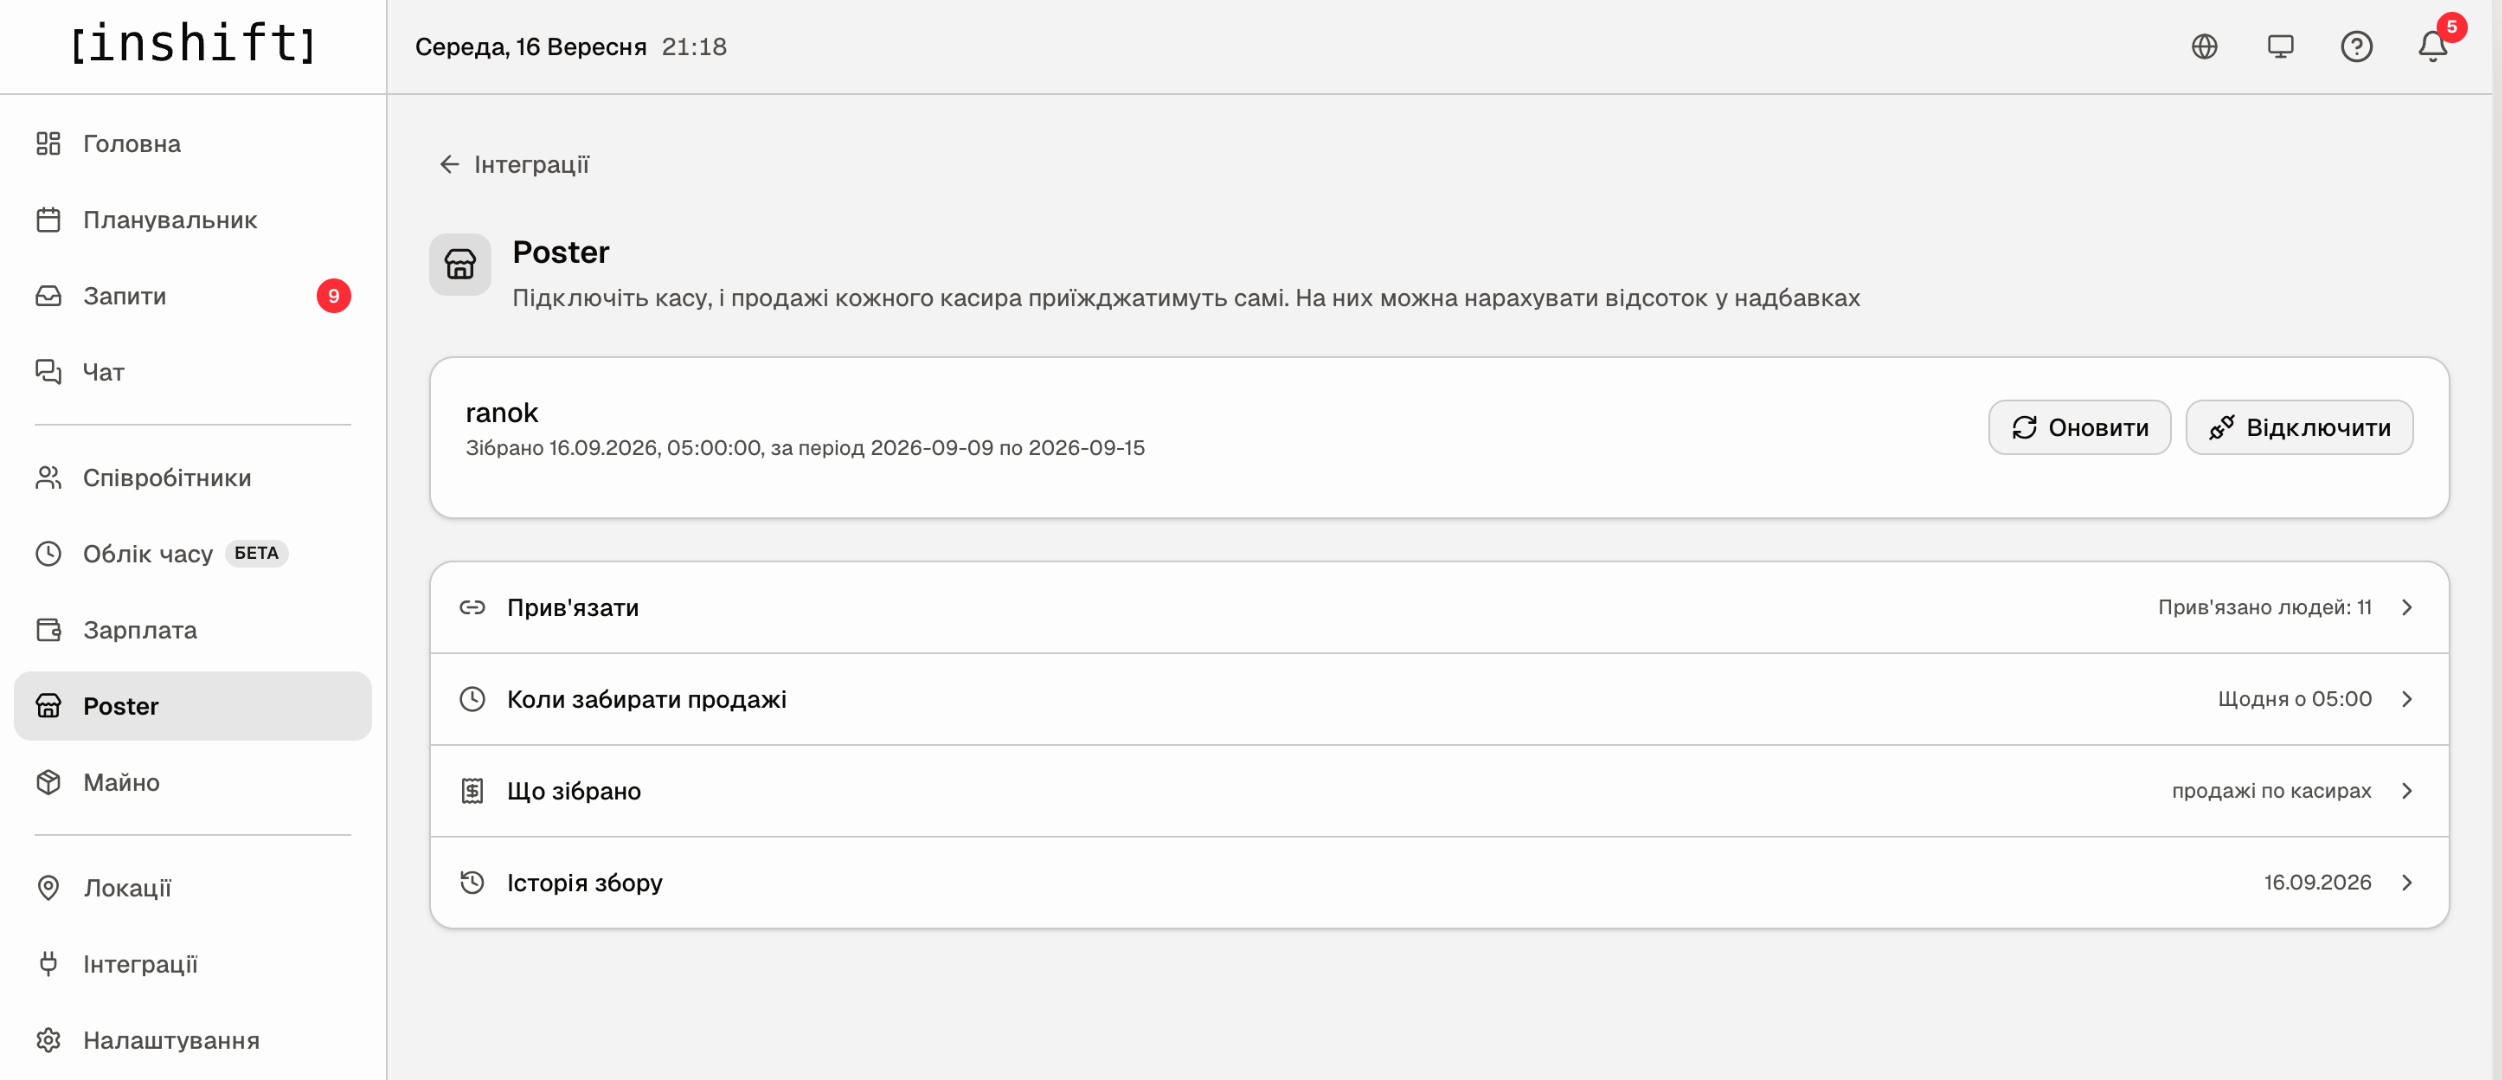
Task: Expand the Історія збору row chevron
Action: pyautogui.click(x=2407, y=882)
